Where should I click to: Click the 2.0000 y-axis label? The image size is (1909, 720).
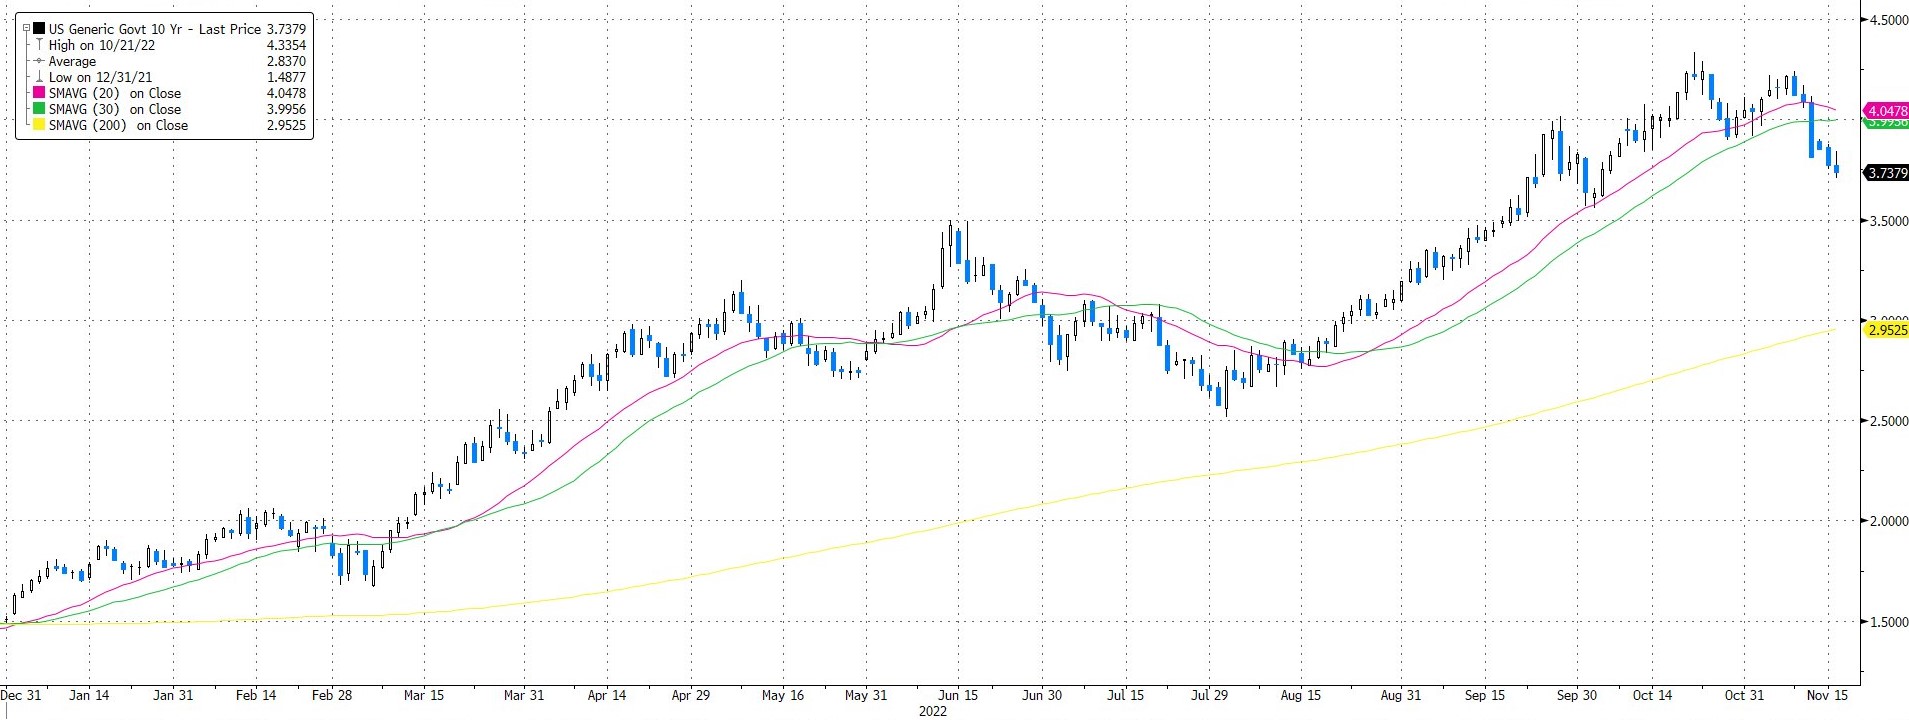click(x=1888, y=521)
